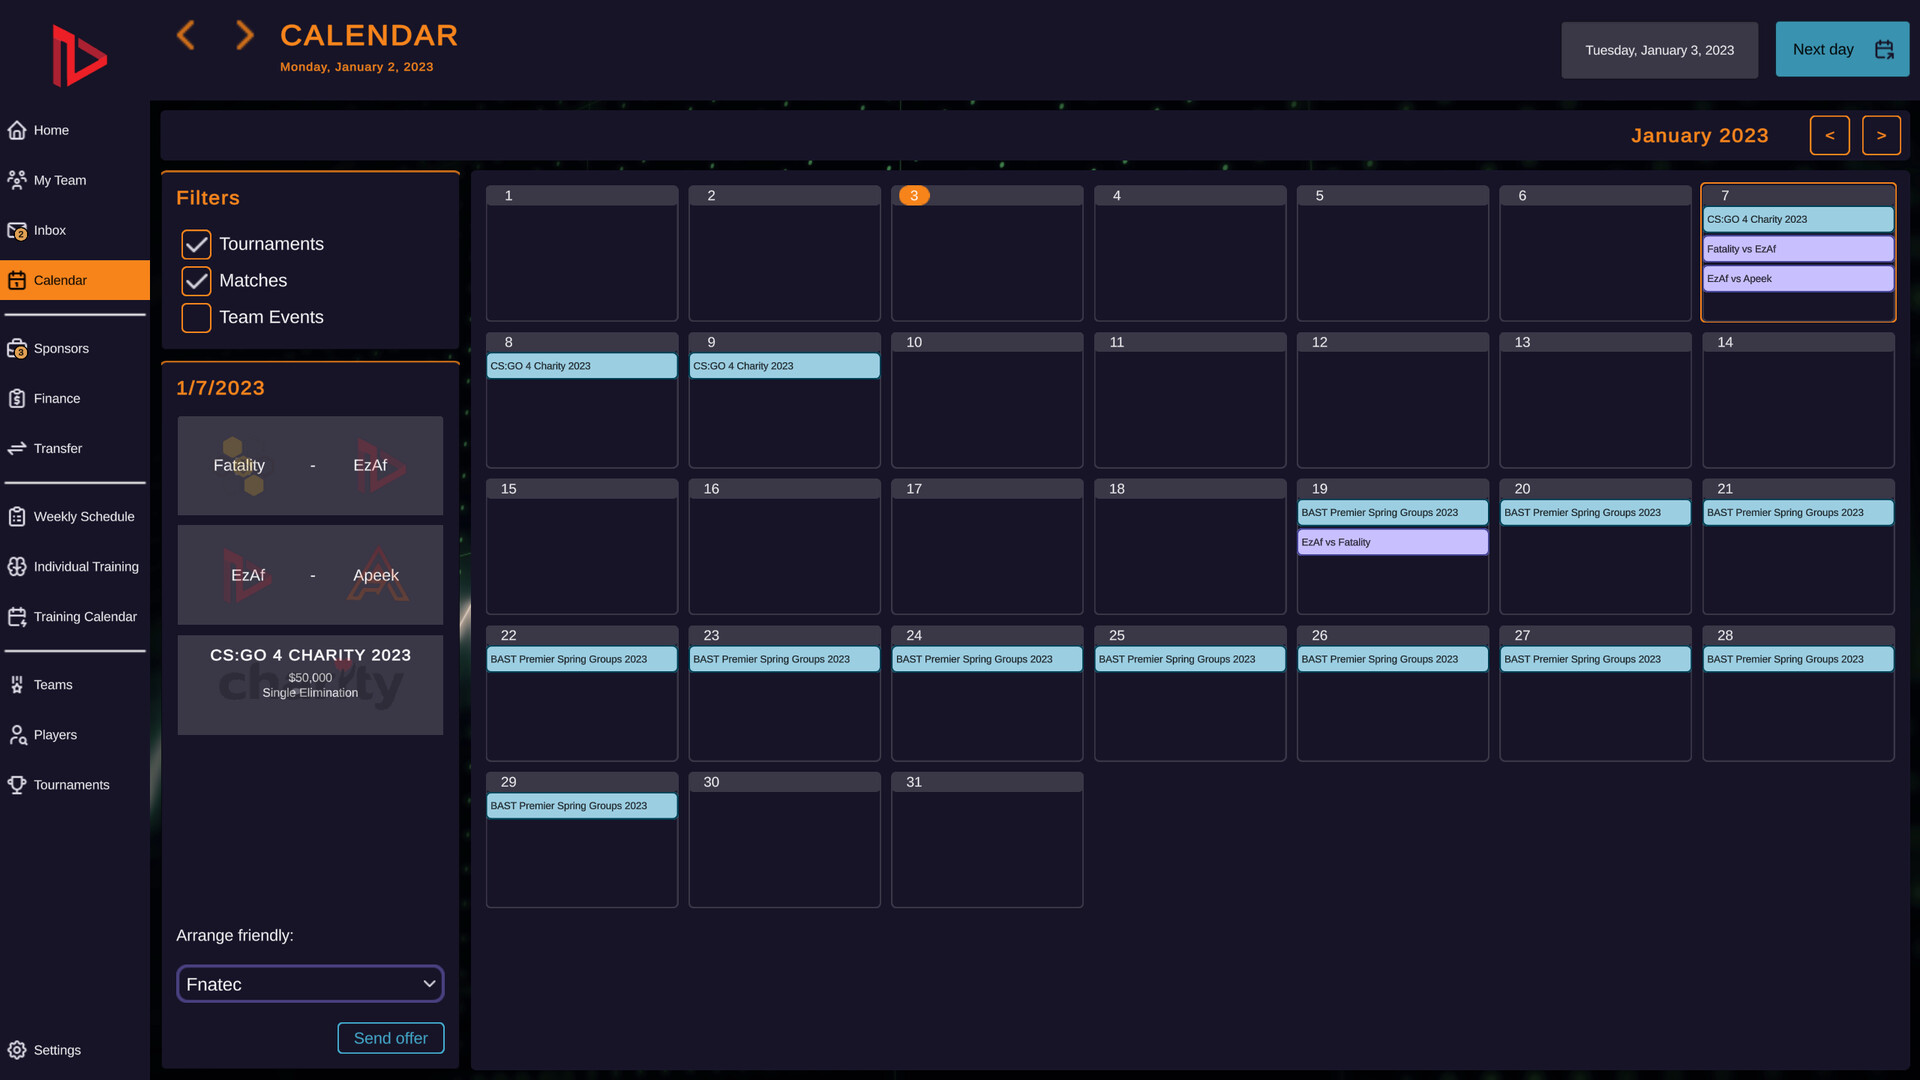Open the Tournaments section in sidebar
Screen dimensions: 1920x1080
point(71,784)
